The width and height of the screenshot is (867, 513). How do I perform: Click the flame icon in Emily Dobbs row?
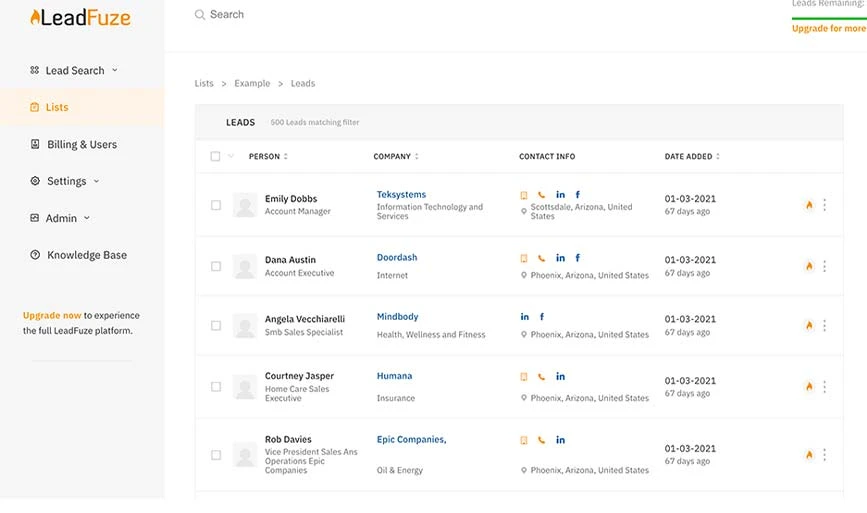pyautogui.click(x=809, y=205)
